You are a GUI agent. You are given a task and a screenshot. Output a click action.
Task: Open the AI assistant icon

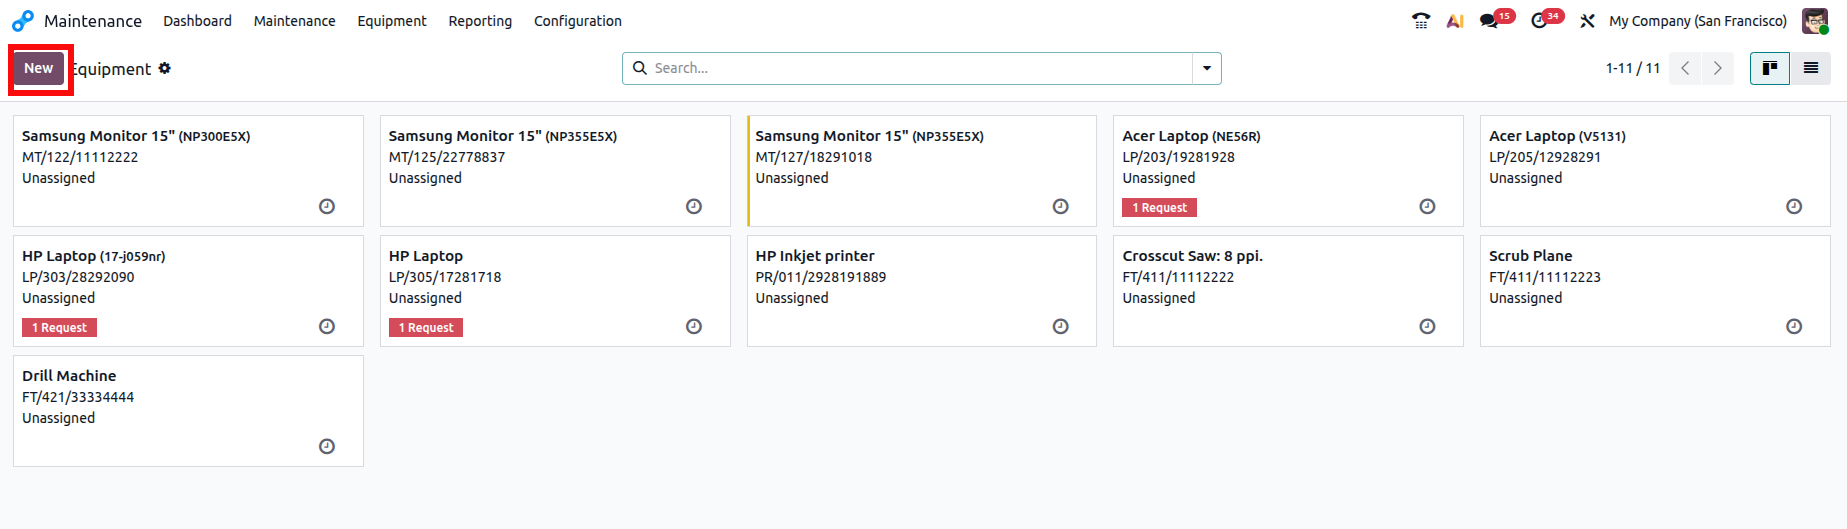[1455, 21]
